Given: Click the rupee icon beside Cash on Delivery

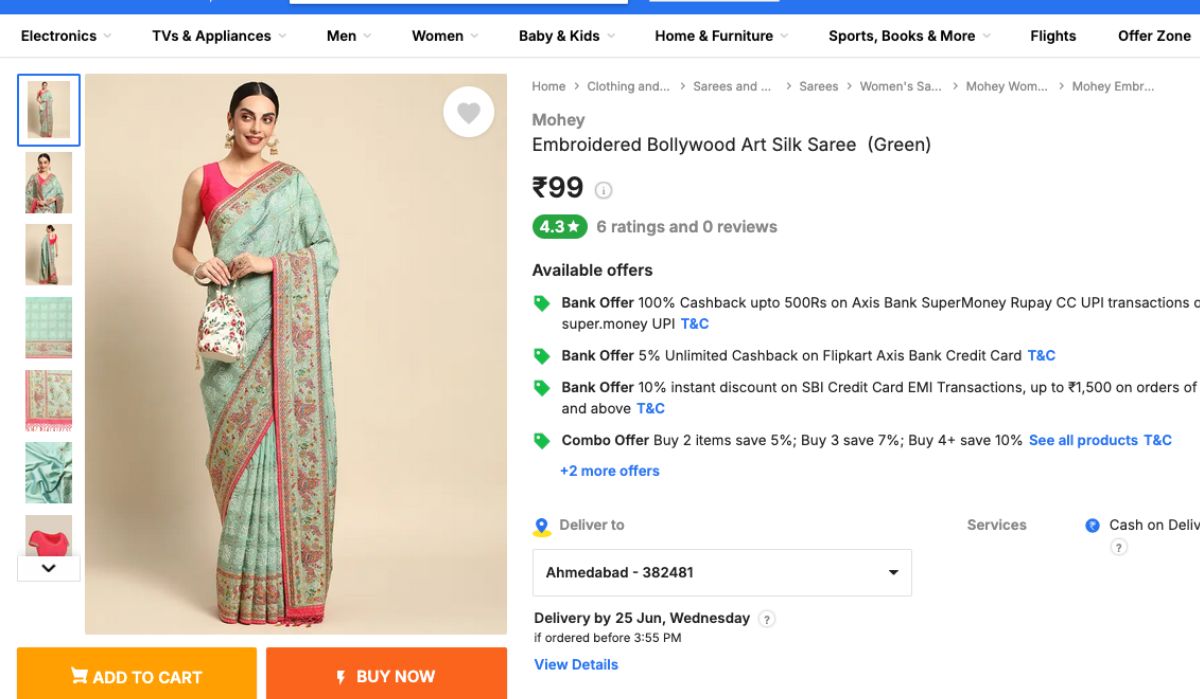Looking at the screenshot, I should [1093, 525].
